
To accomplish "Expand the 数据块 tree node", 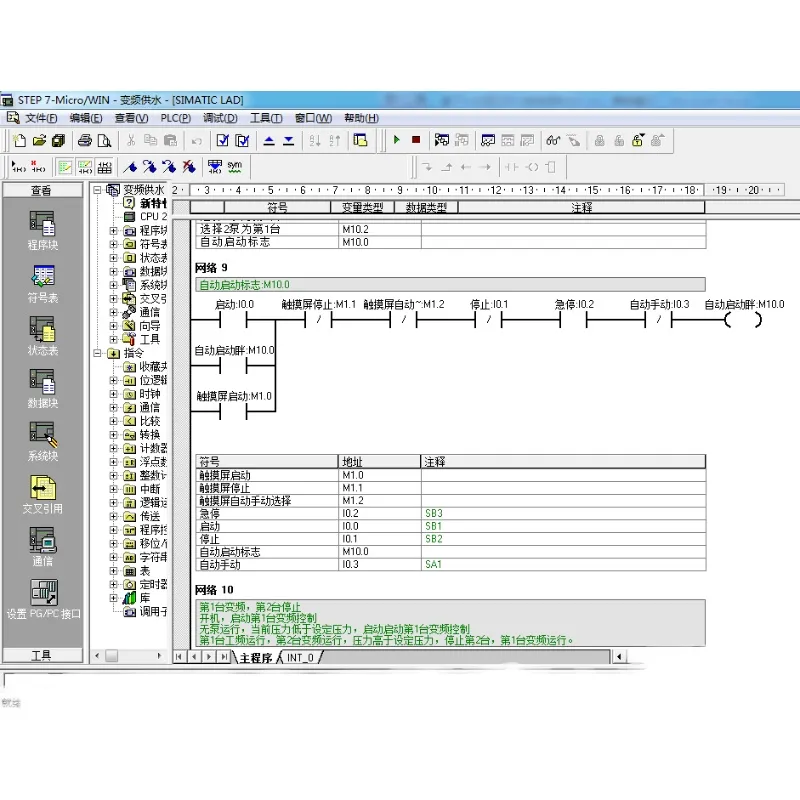I will tap(113, 271).
